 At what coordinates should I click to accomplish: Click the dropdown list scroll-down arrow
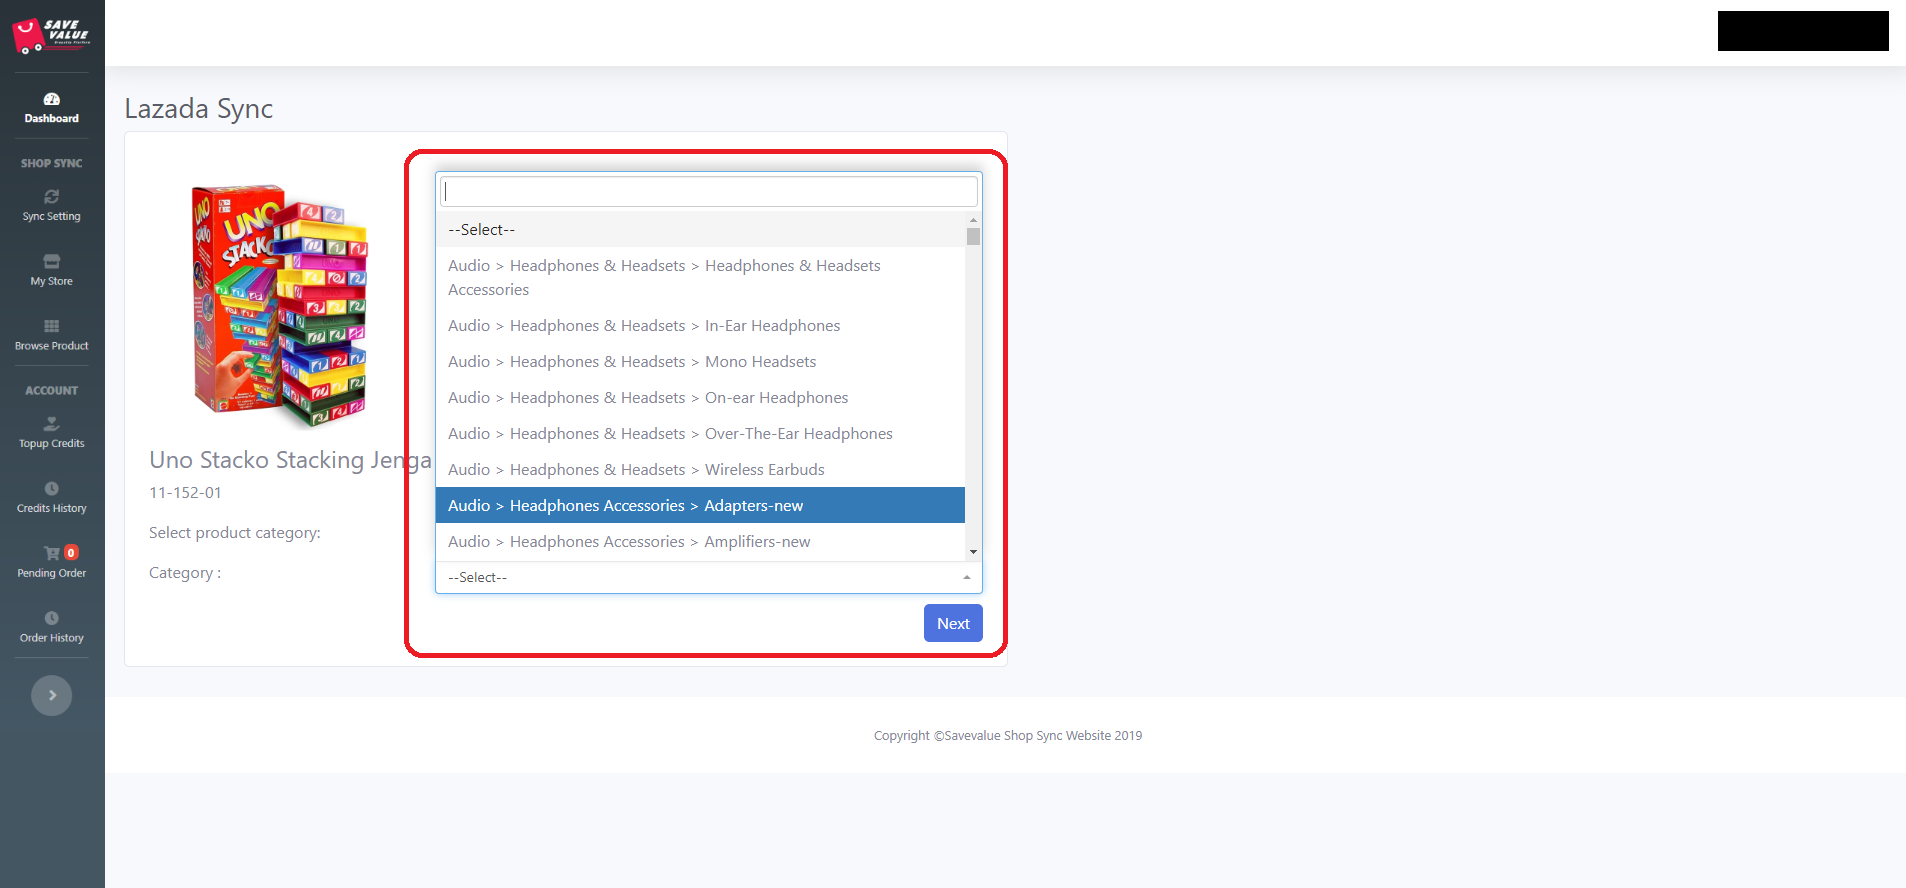click(973, 552)
